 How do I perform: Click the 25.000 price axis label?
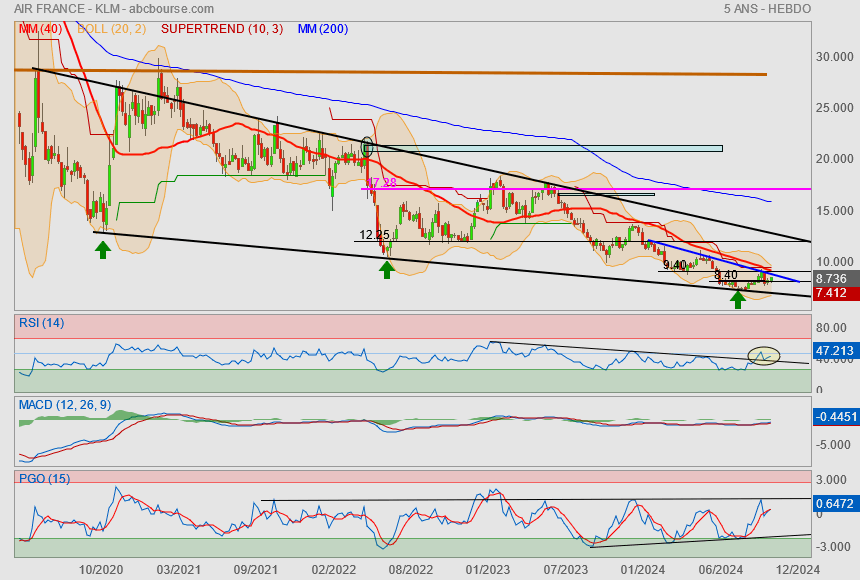(834, 108)
